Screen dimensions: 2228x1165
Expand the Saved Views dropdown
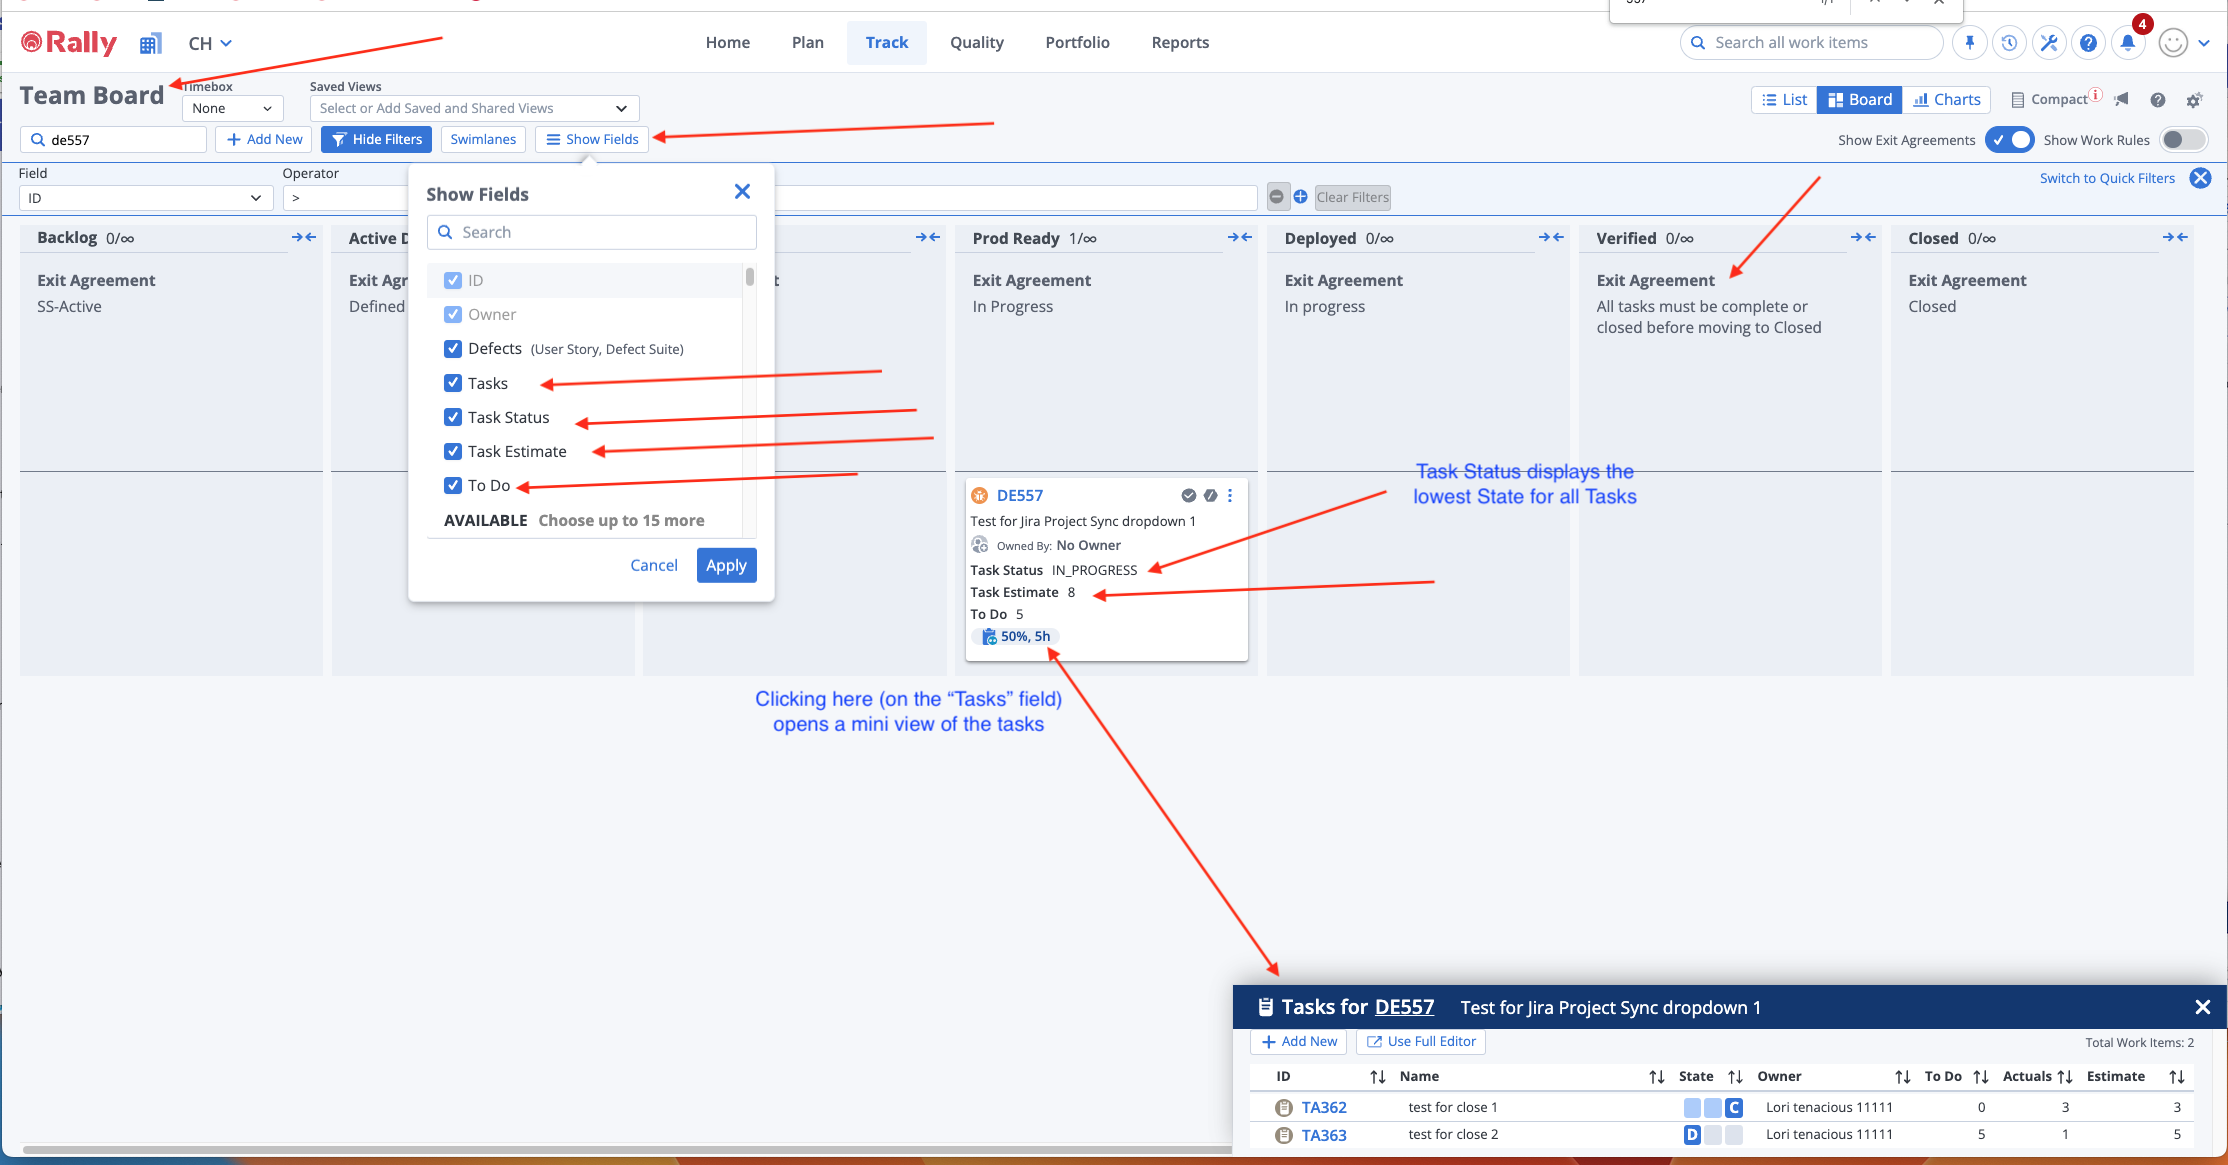[474, 108]
